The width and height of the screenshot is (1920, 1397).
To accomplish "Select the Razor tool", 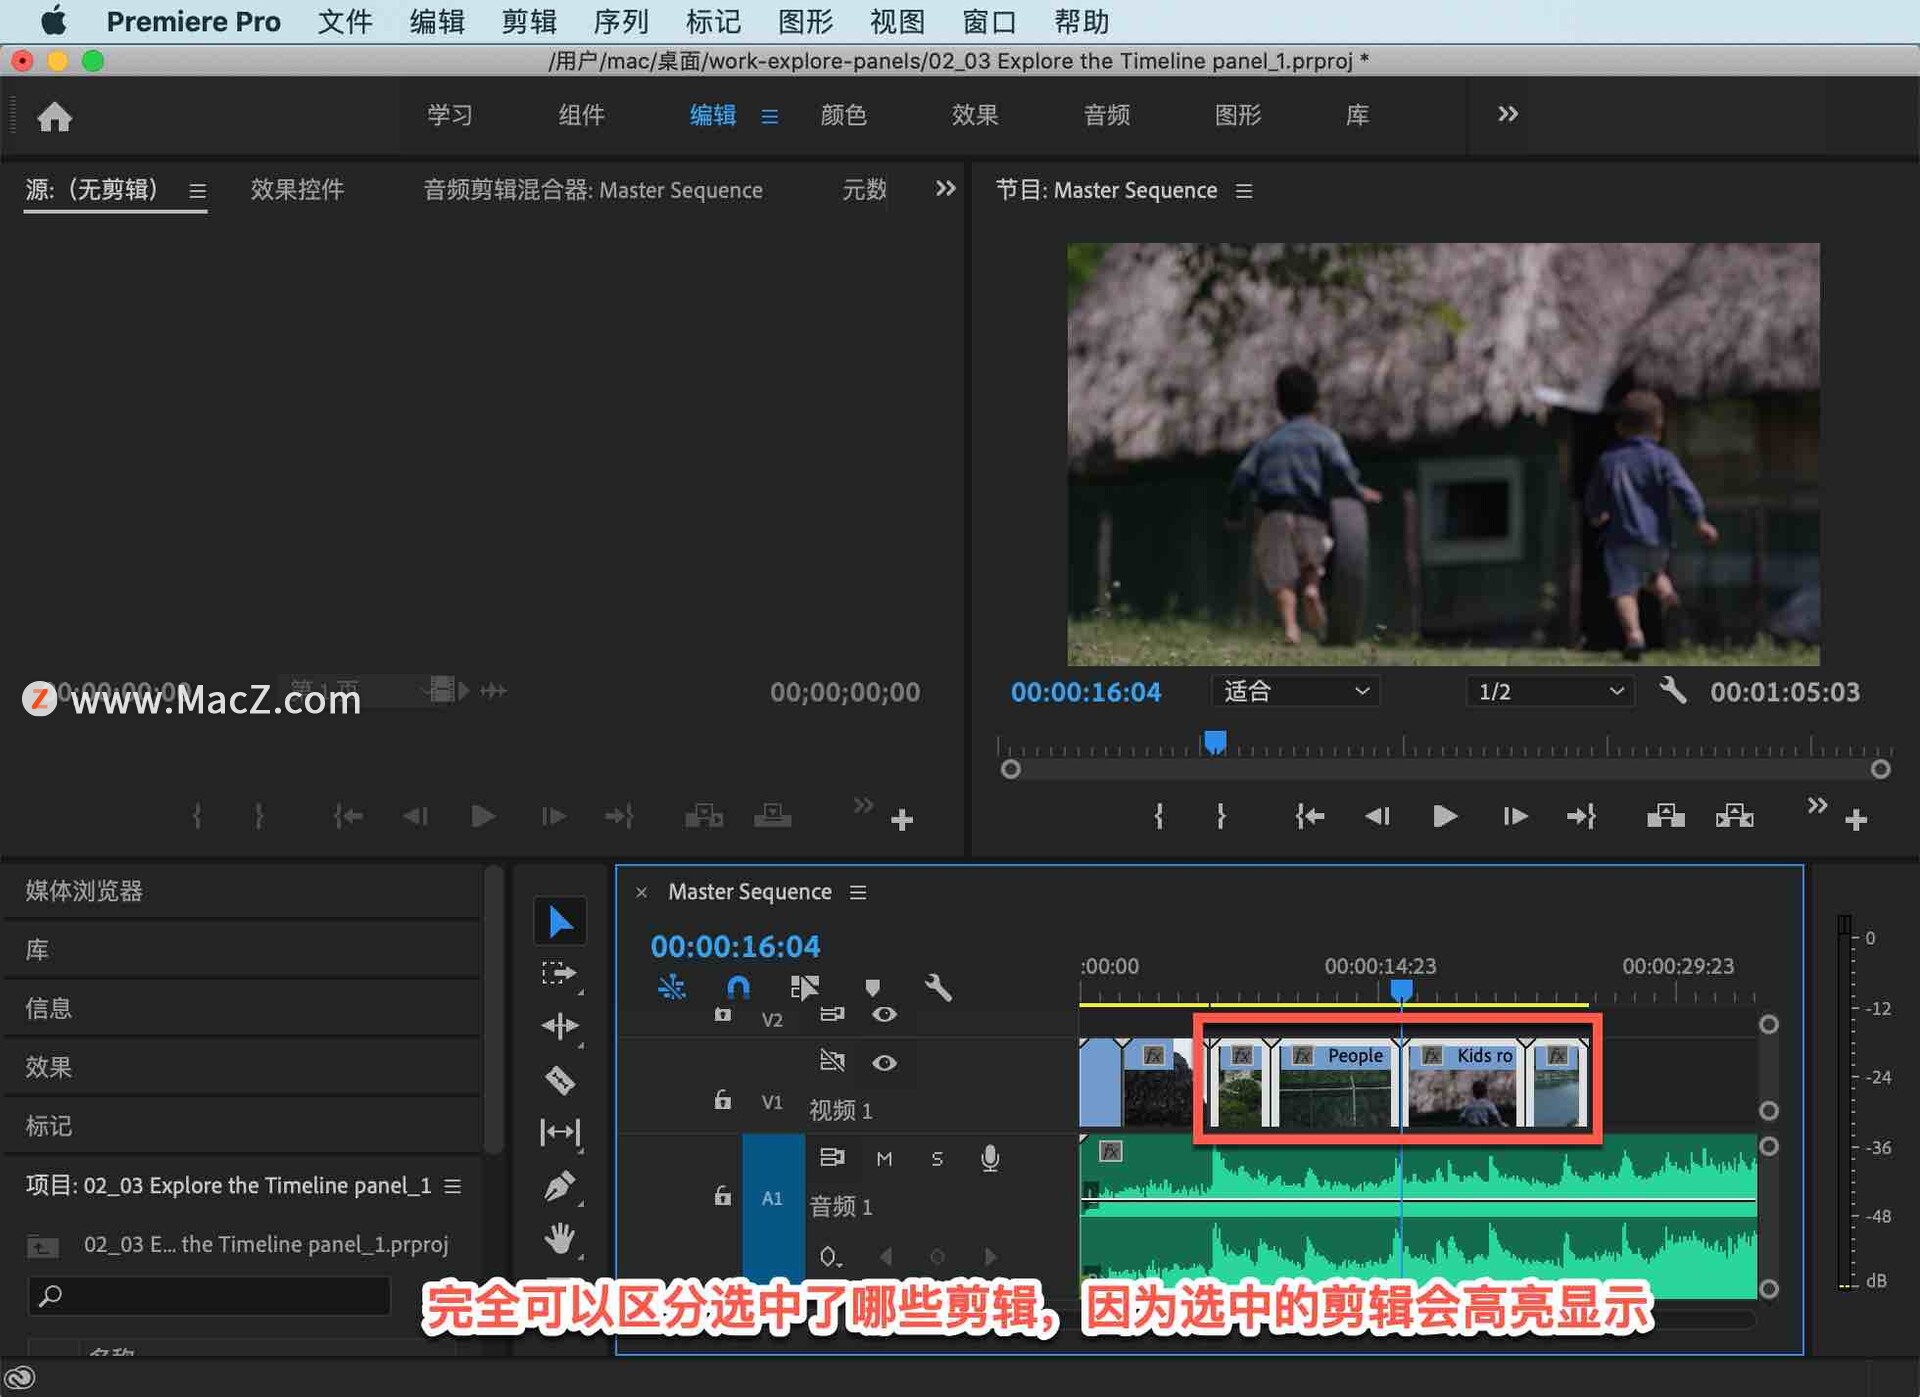I will [560, 1080].
